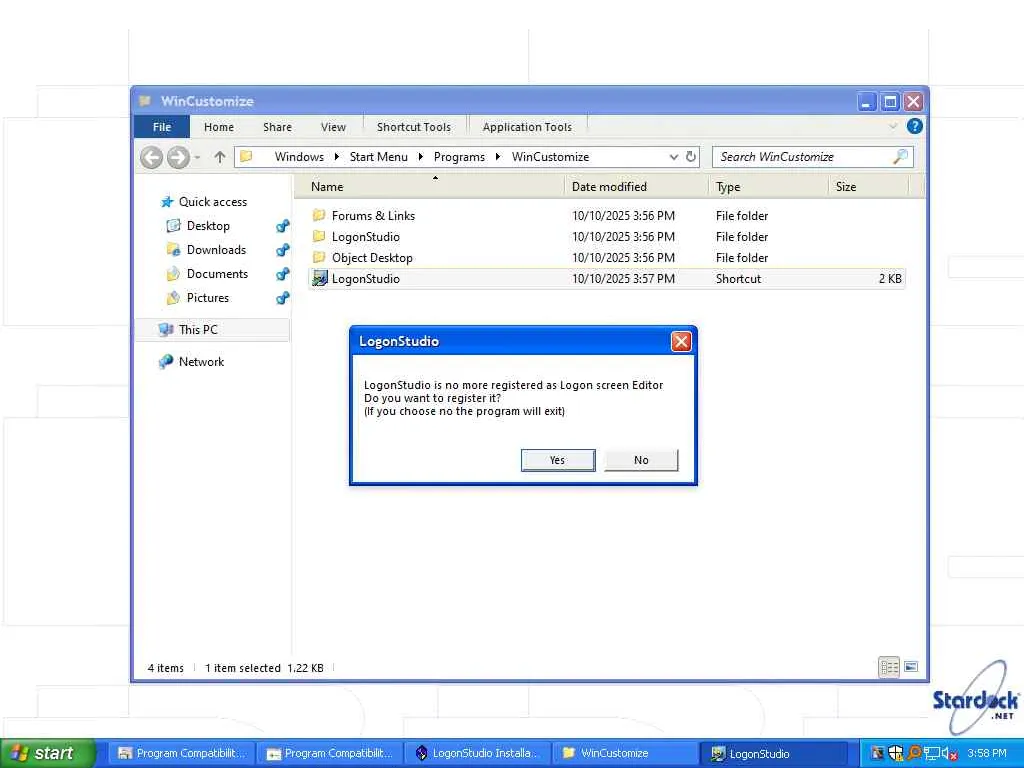Image resolution: width=1024 pixels, height=768 pixels.
Task: Click the pin icon beside Documents
Action: click(x=283, y=274)
